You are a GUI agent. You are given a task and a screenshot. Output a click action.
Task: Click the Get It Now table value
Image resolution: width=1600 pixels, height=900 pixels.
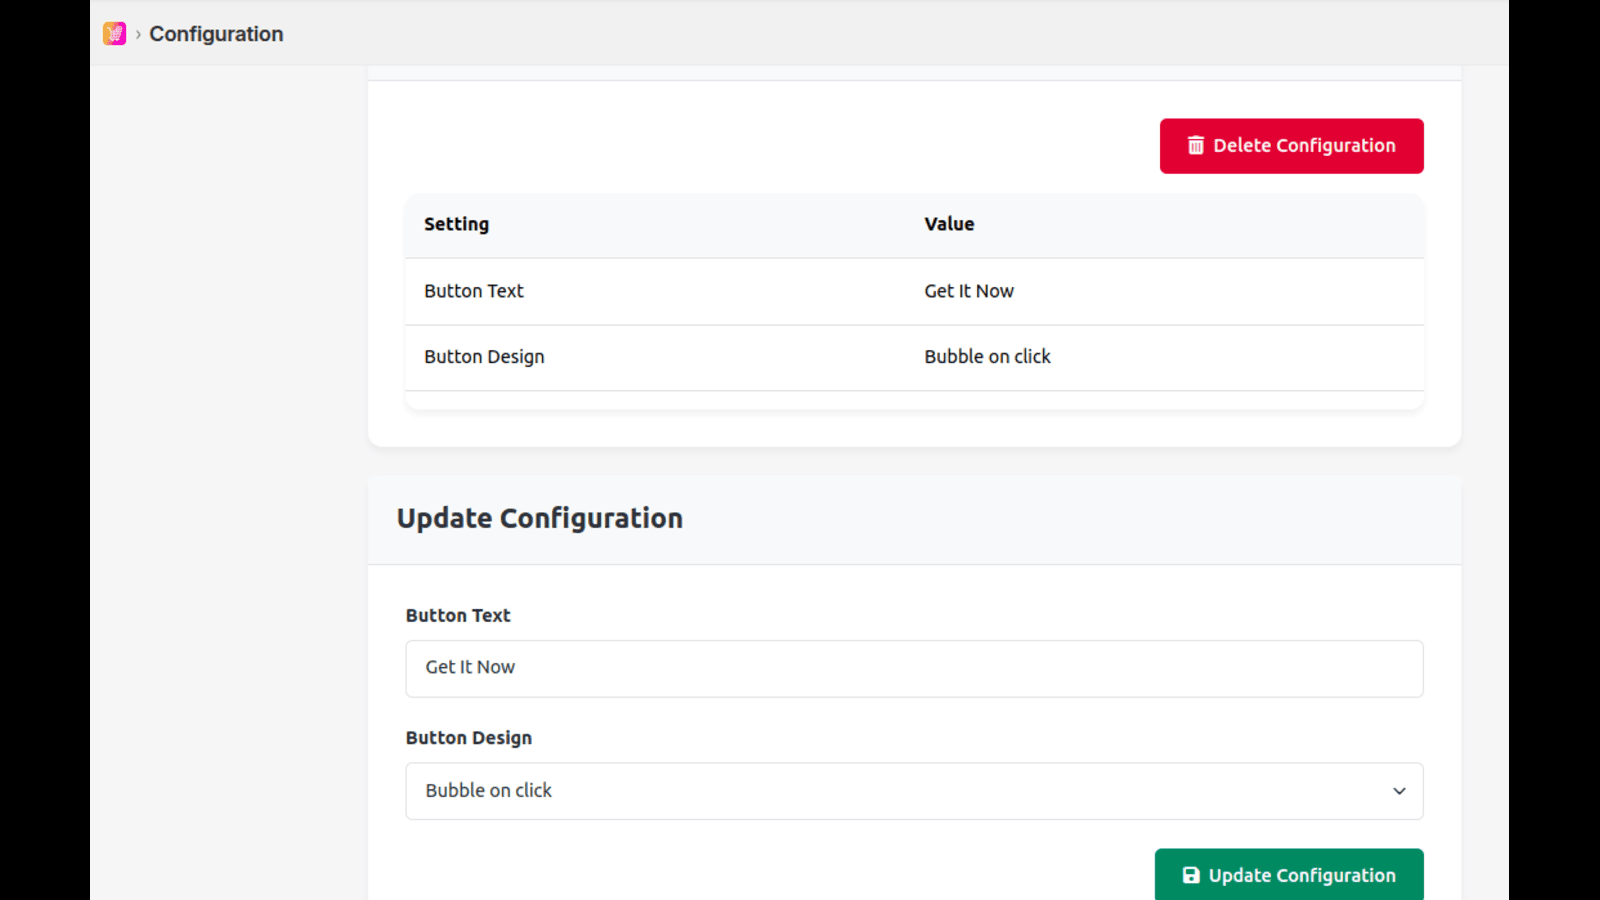click(969, 291)
